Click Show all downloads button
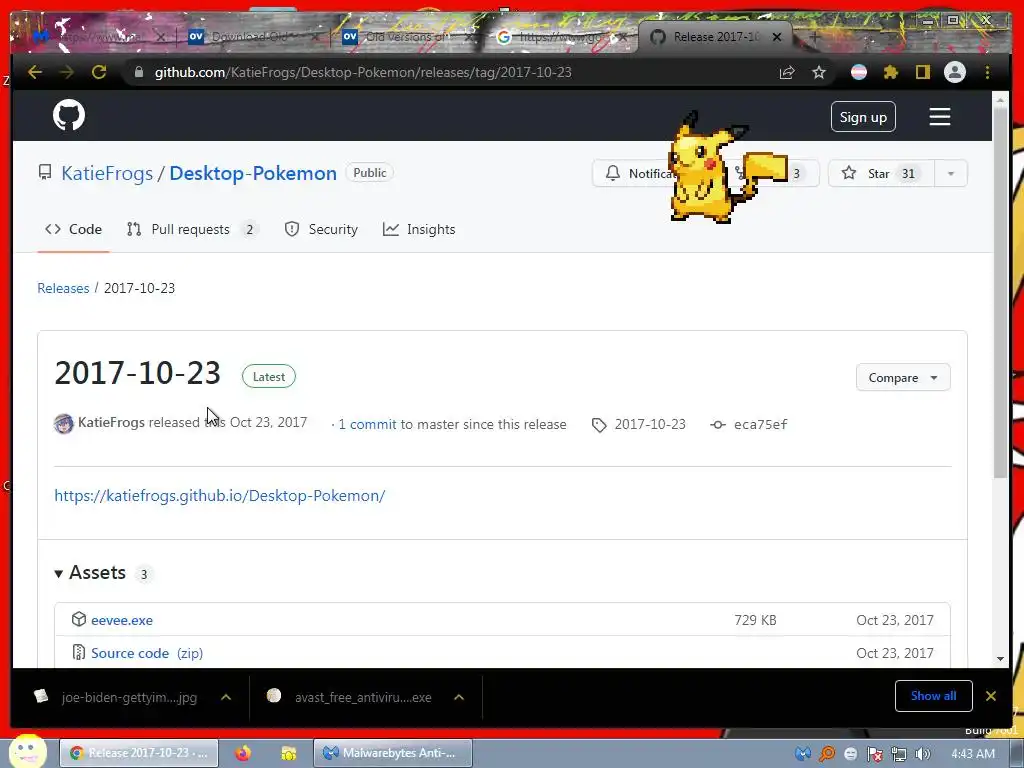Screen dimensions: 1024x768 [x=933, y=696]
